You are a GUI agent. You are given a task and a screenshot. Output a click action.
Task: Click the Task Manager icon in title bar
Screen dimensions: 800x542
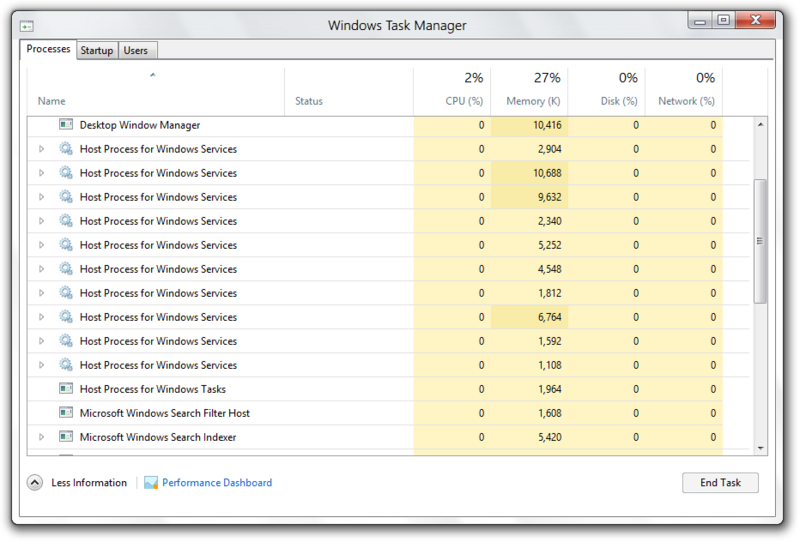pyautogui.click(x=26, y=25)
